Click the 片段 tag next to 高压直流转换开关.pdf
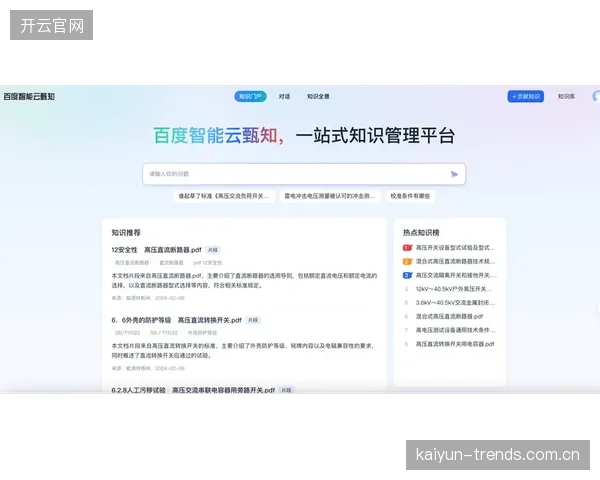Viewport: 600px width, 480px height. click(x=253, y=320)
